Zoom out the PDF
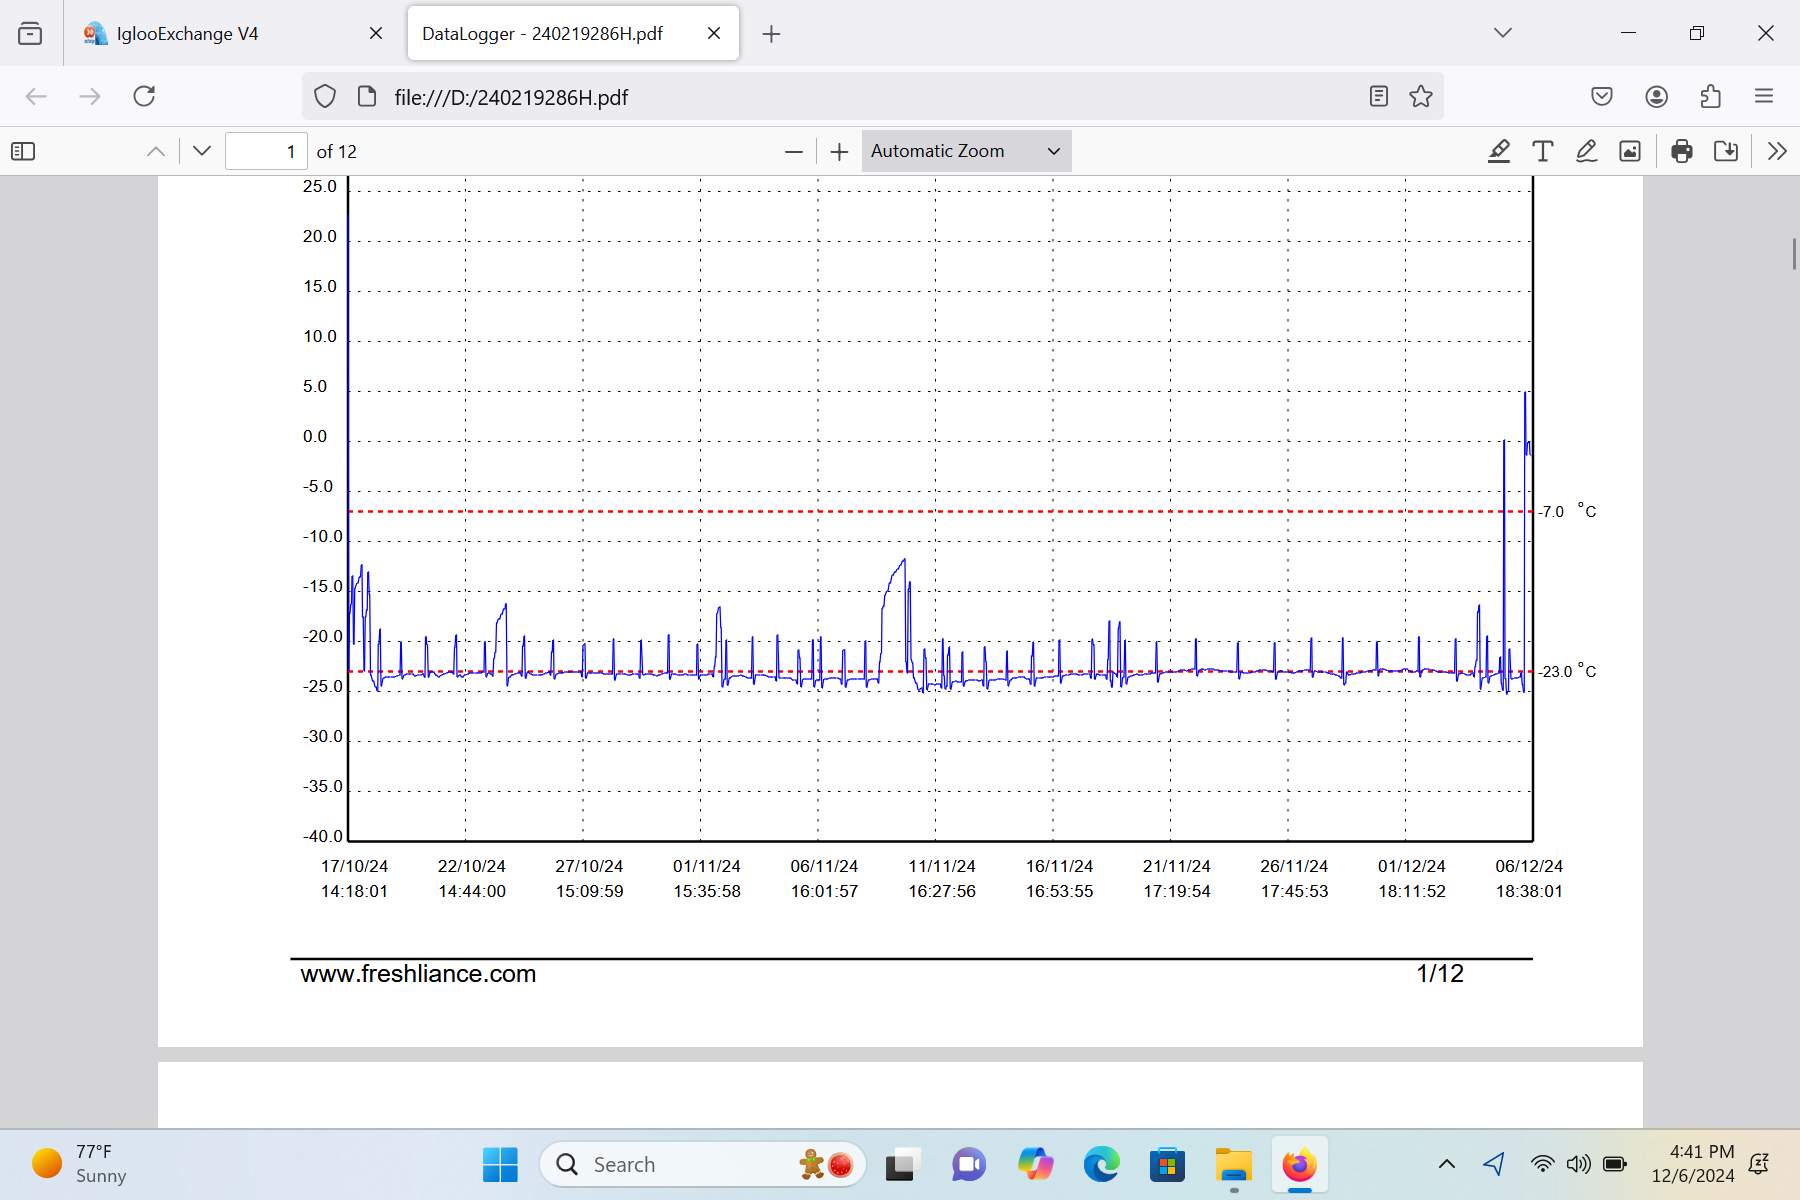1800x1200 pixels. tap(794, 151)
